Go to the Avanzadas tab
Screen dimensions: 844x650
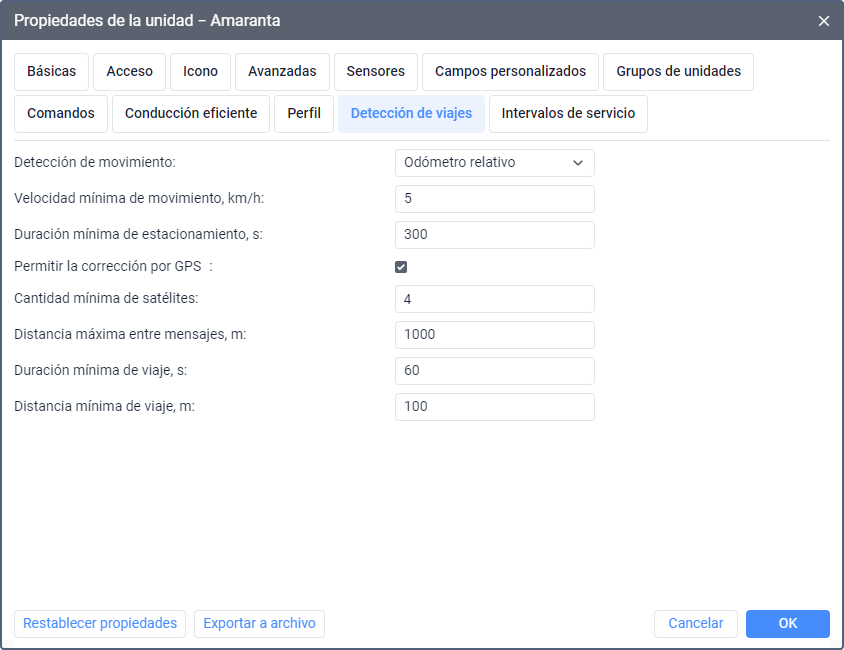click(x=282, y=72)
